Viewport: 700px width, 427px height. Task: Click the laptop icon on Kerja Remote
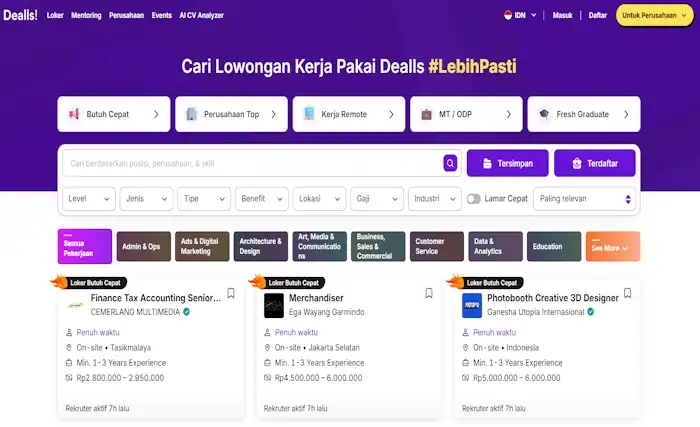point(309,113)
